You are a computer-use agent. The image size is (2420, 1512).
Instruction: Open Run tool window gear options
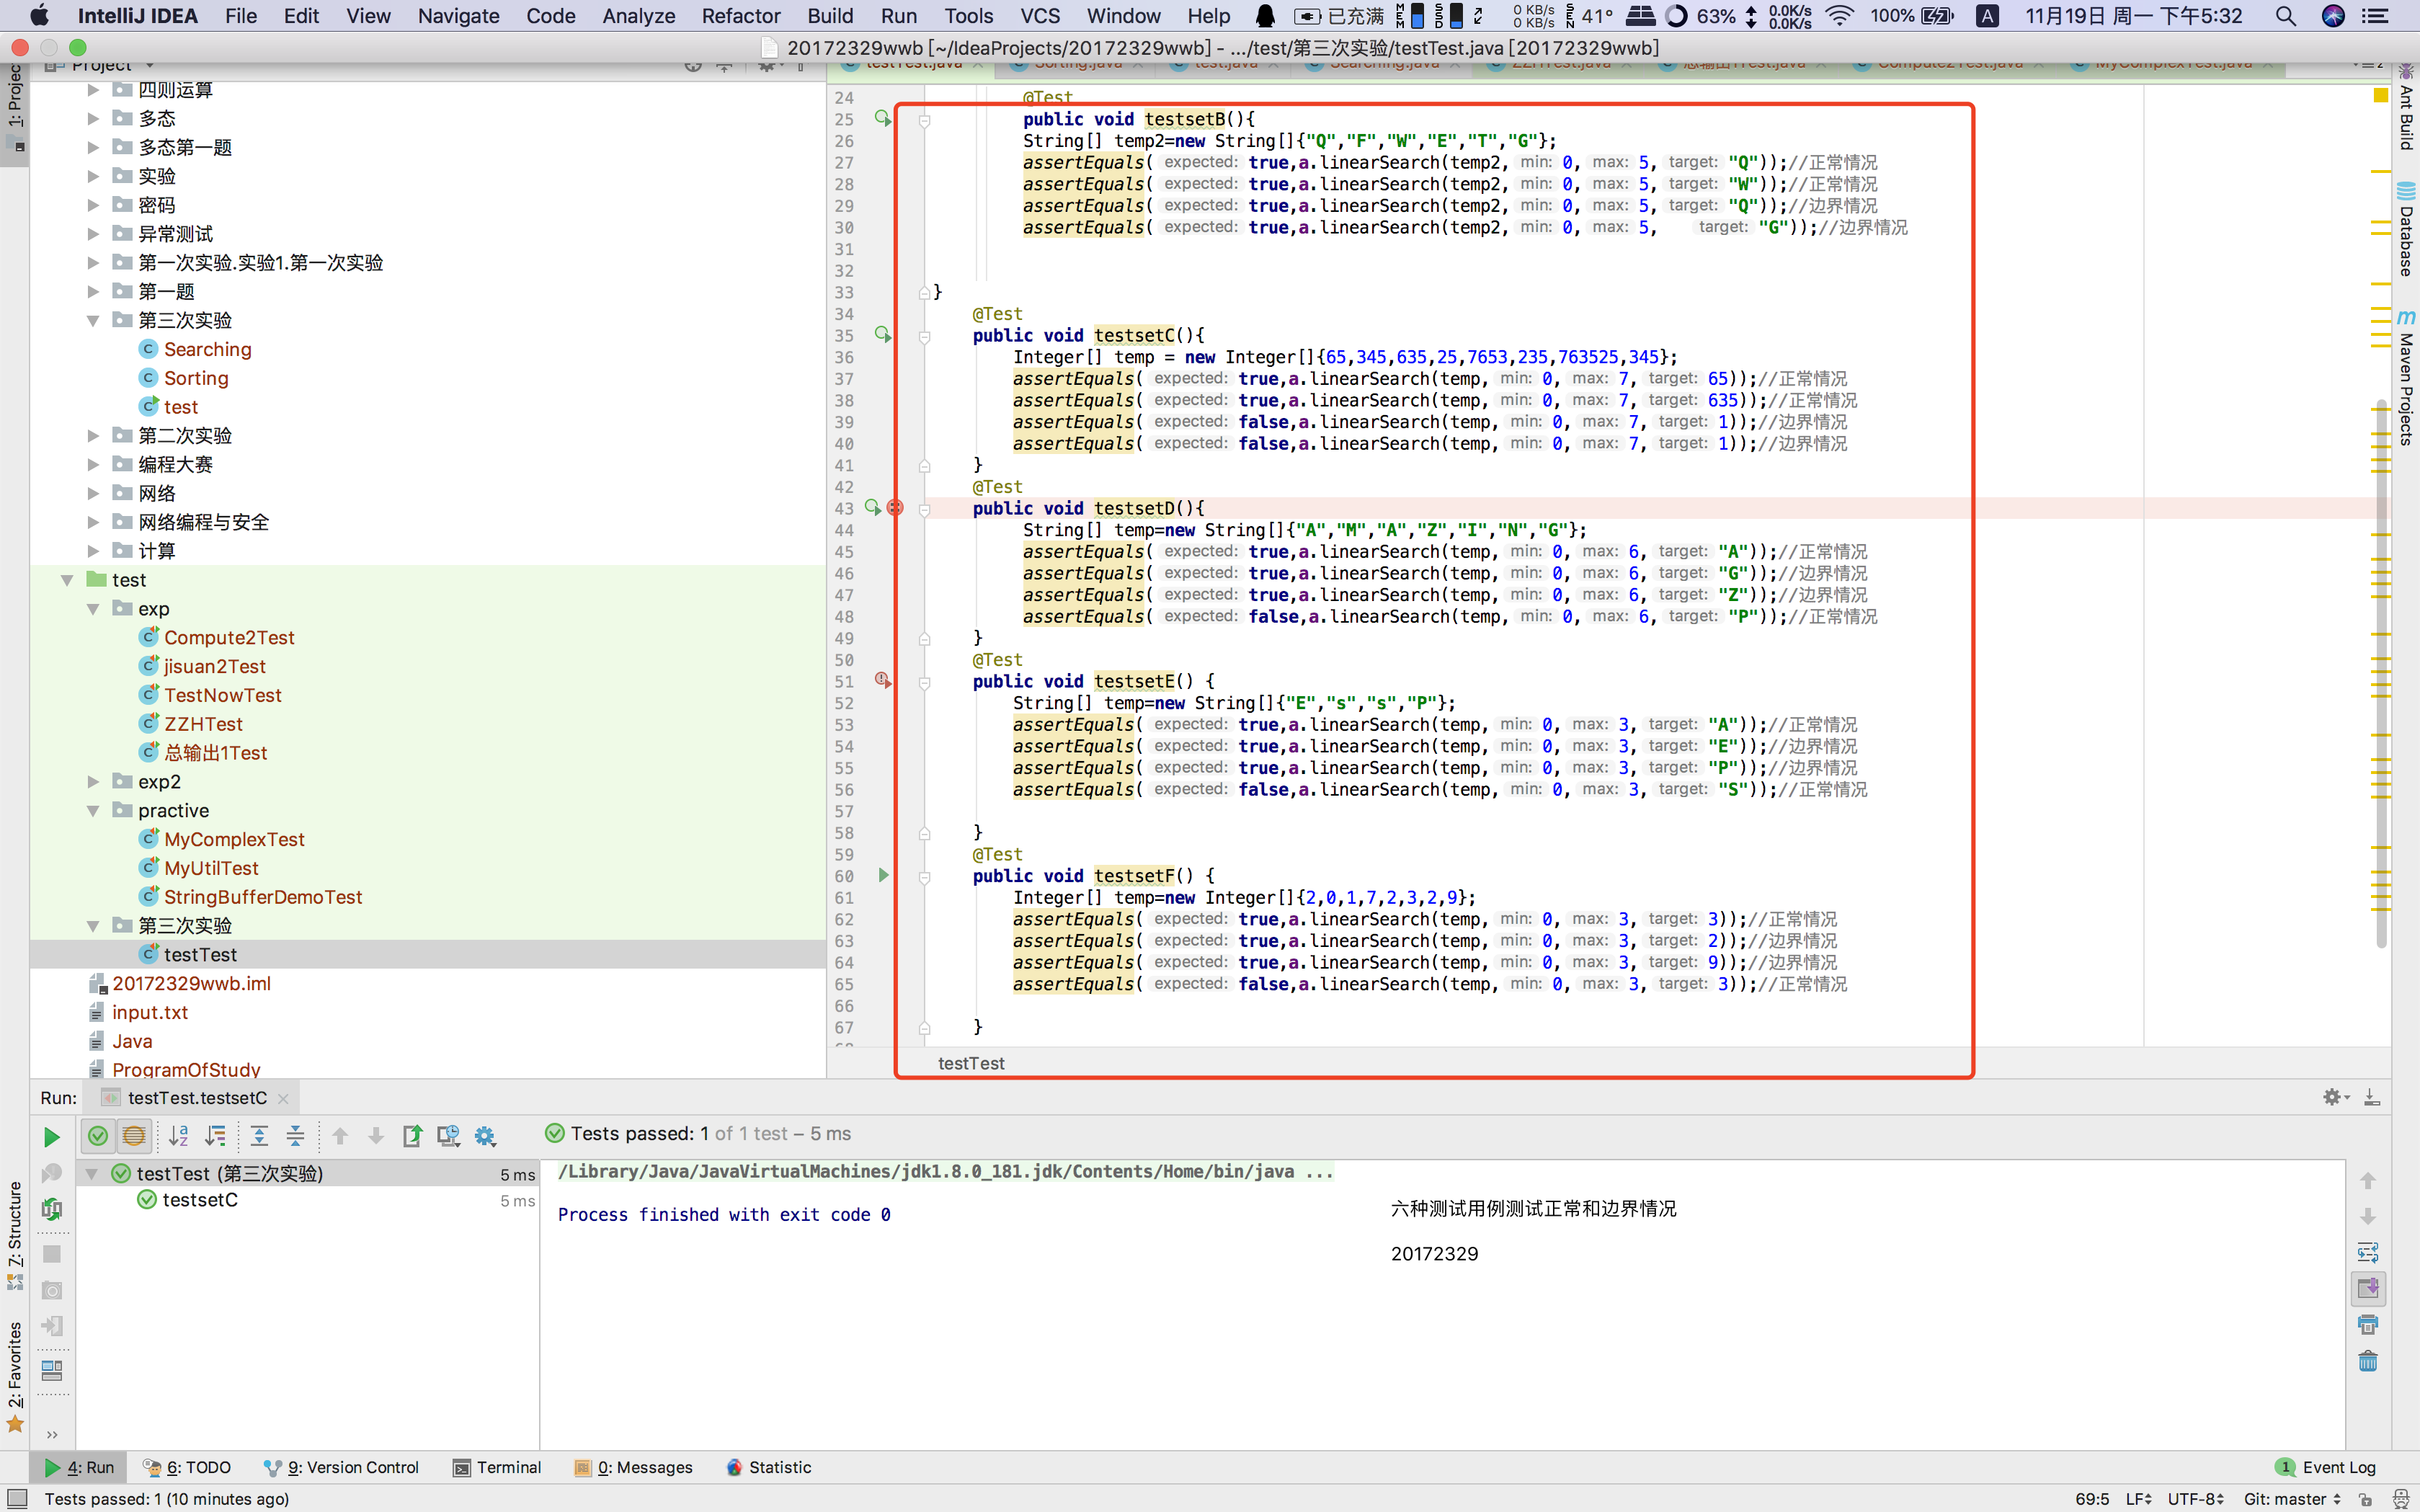[x=2336, y=1097]
